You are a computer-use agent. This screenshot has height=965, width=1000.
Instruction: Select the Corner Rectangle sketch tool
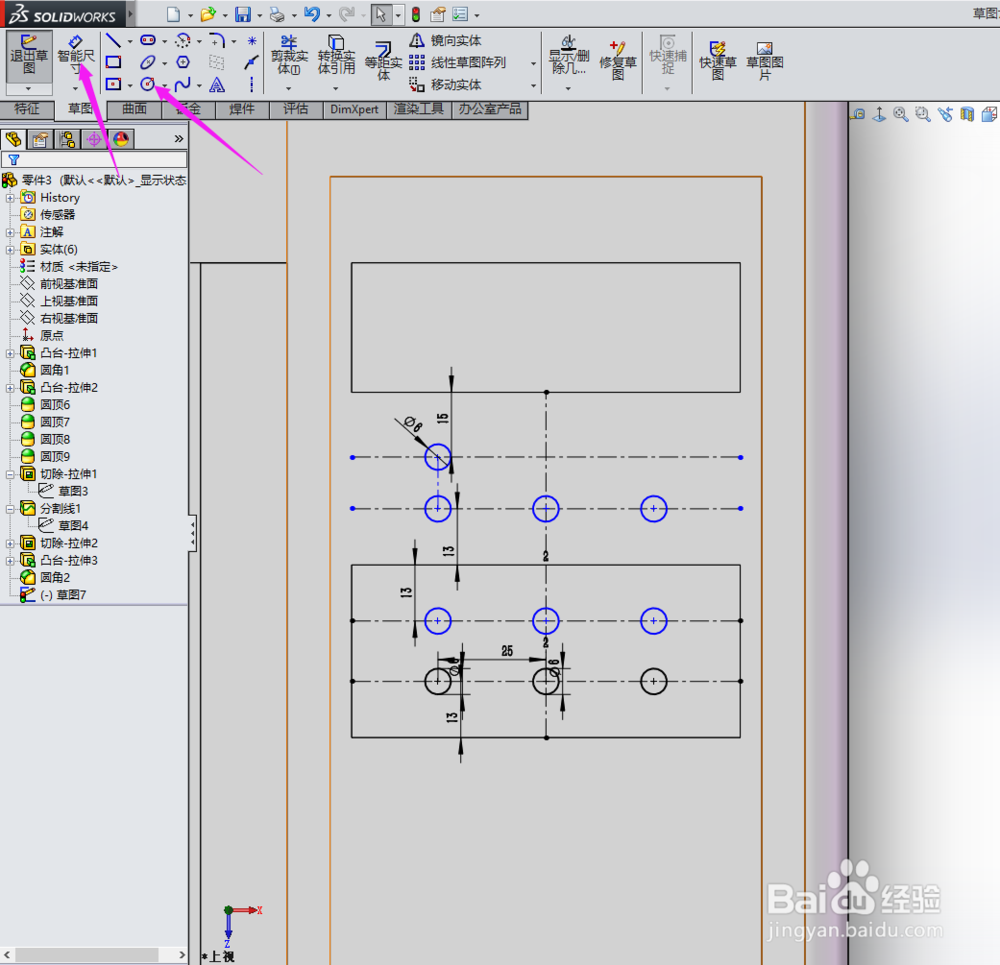click(x=114, y=62)
